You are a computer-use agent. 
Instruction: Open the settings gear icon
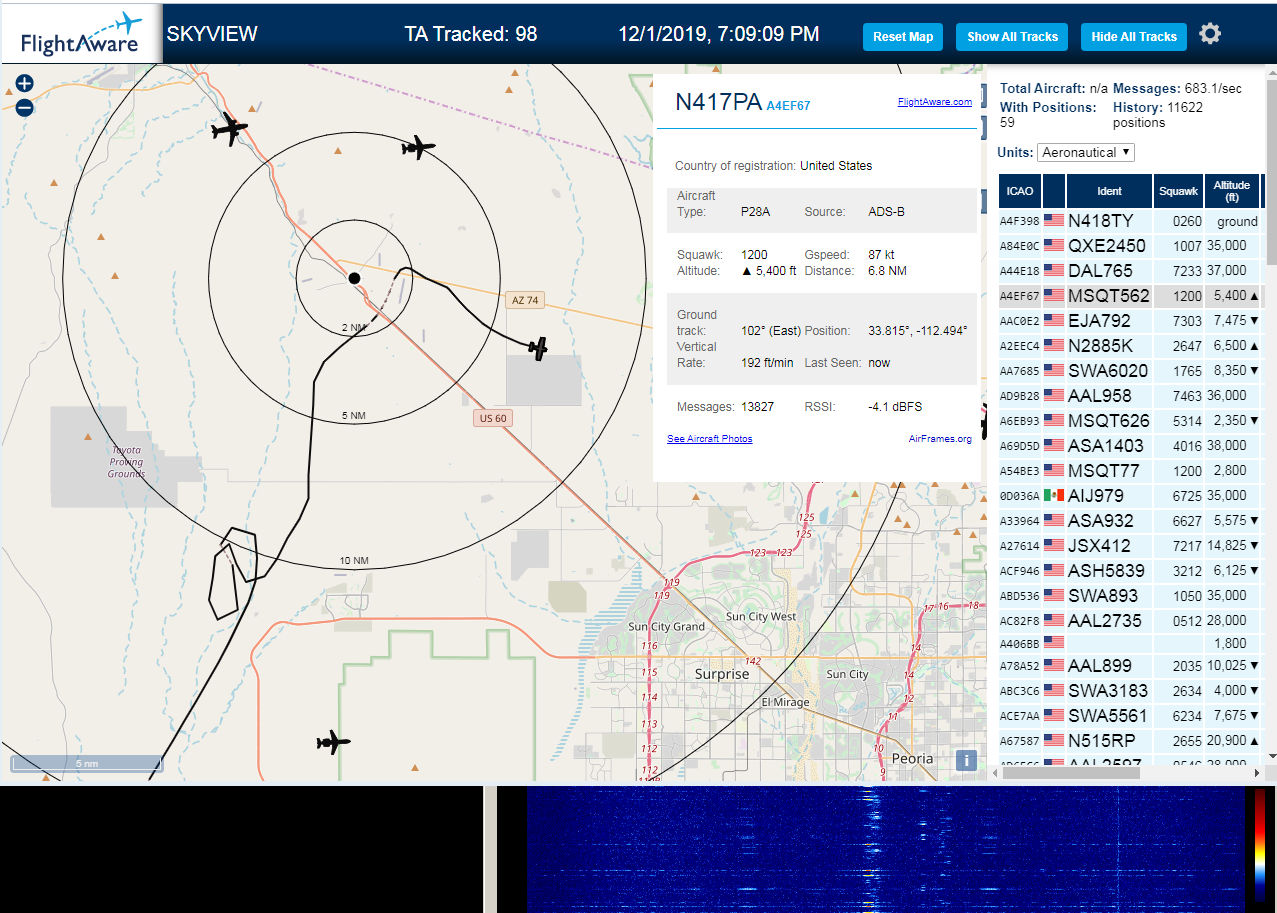[x=1210, y=34]
